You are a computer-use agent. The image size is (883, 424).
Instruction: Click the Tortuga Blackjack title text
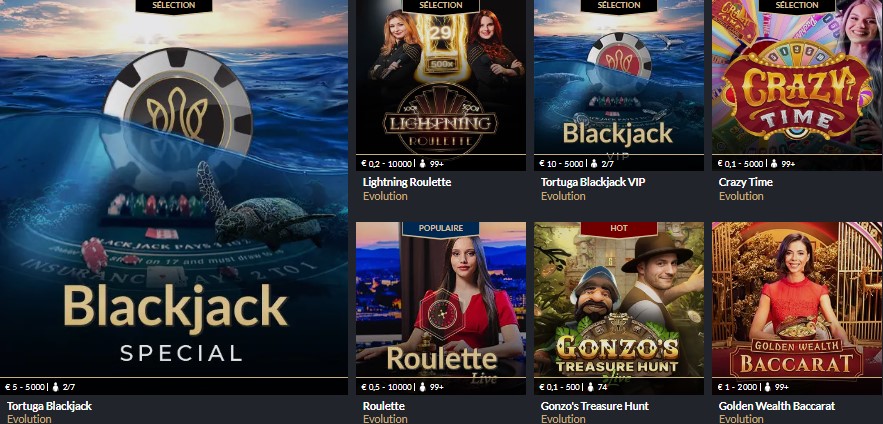click(49, 406)
